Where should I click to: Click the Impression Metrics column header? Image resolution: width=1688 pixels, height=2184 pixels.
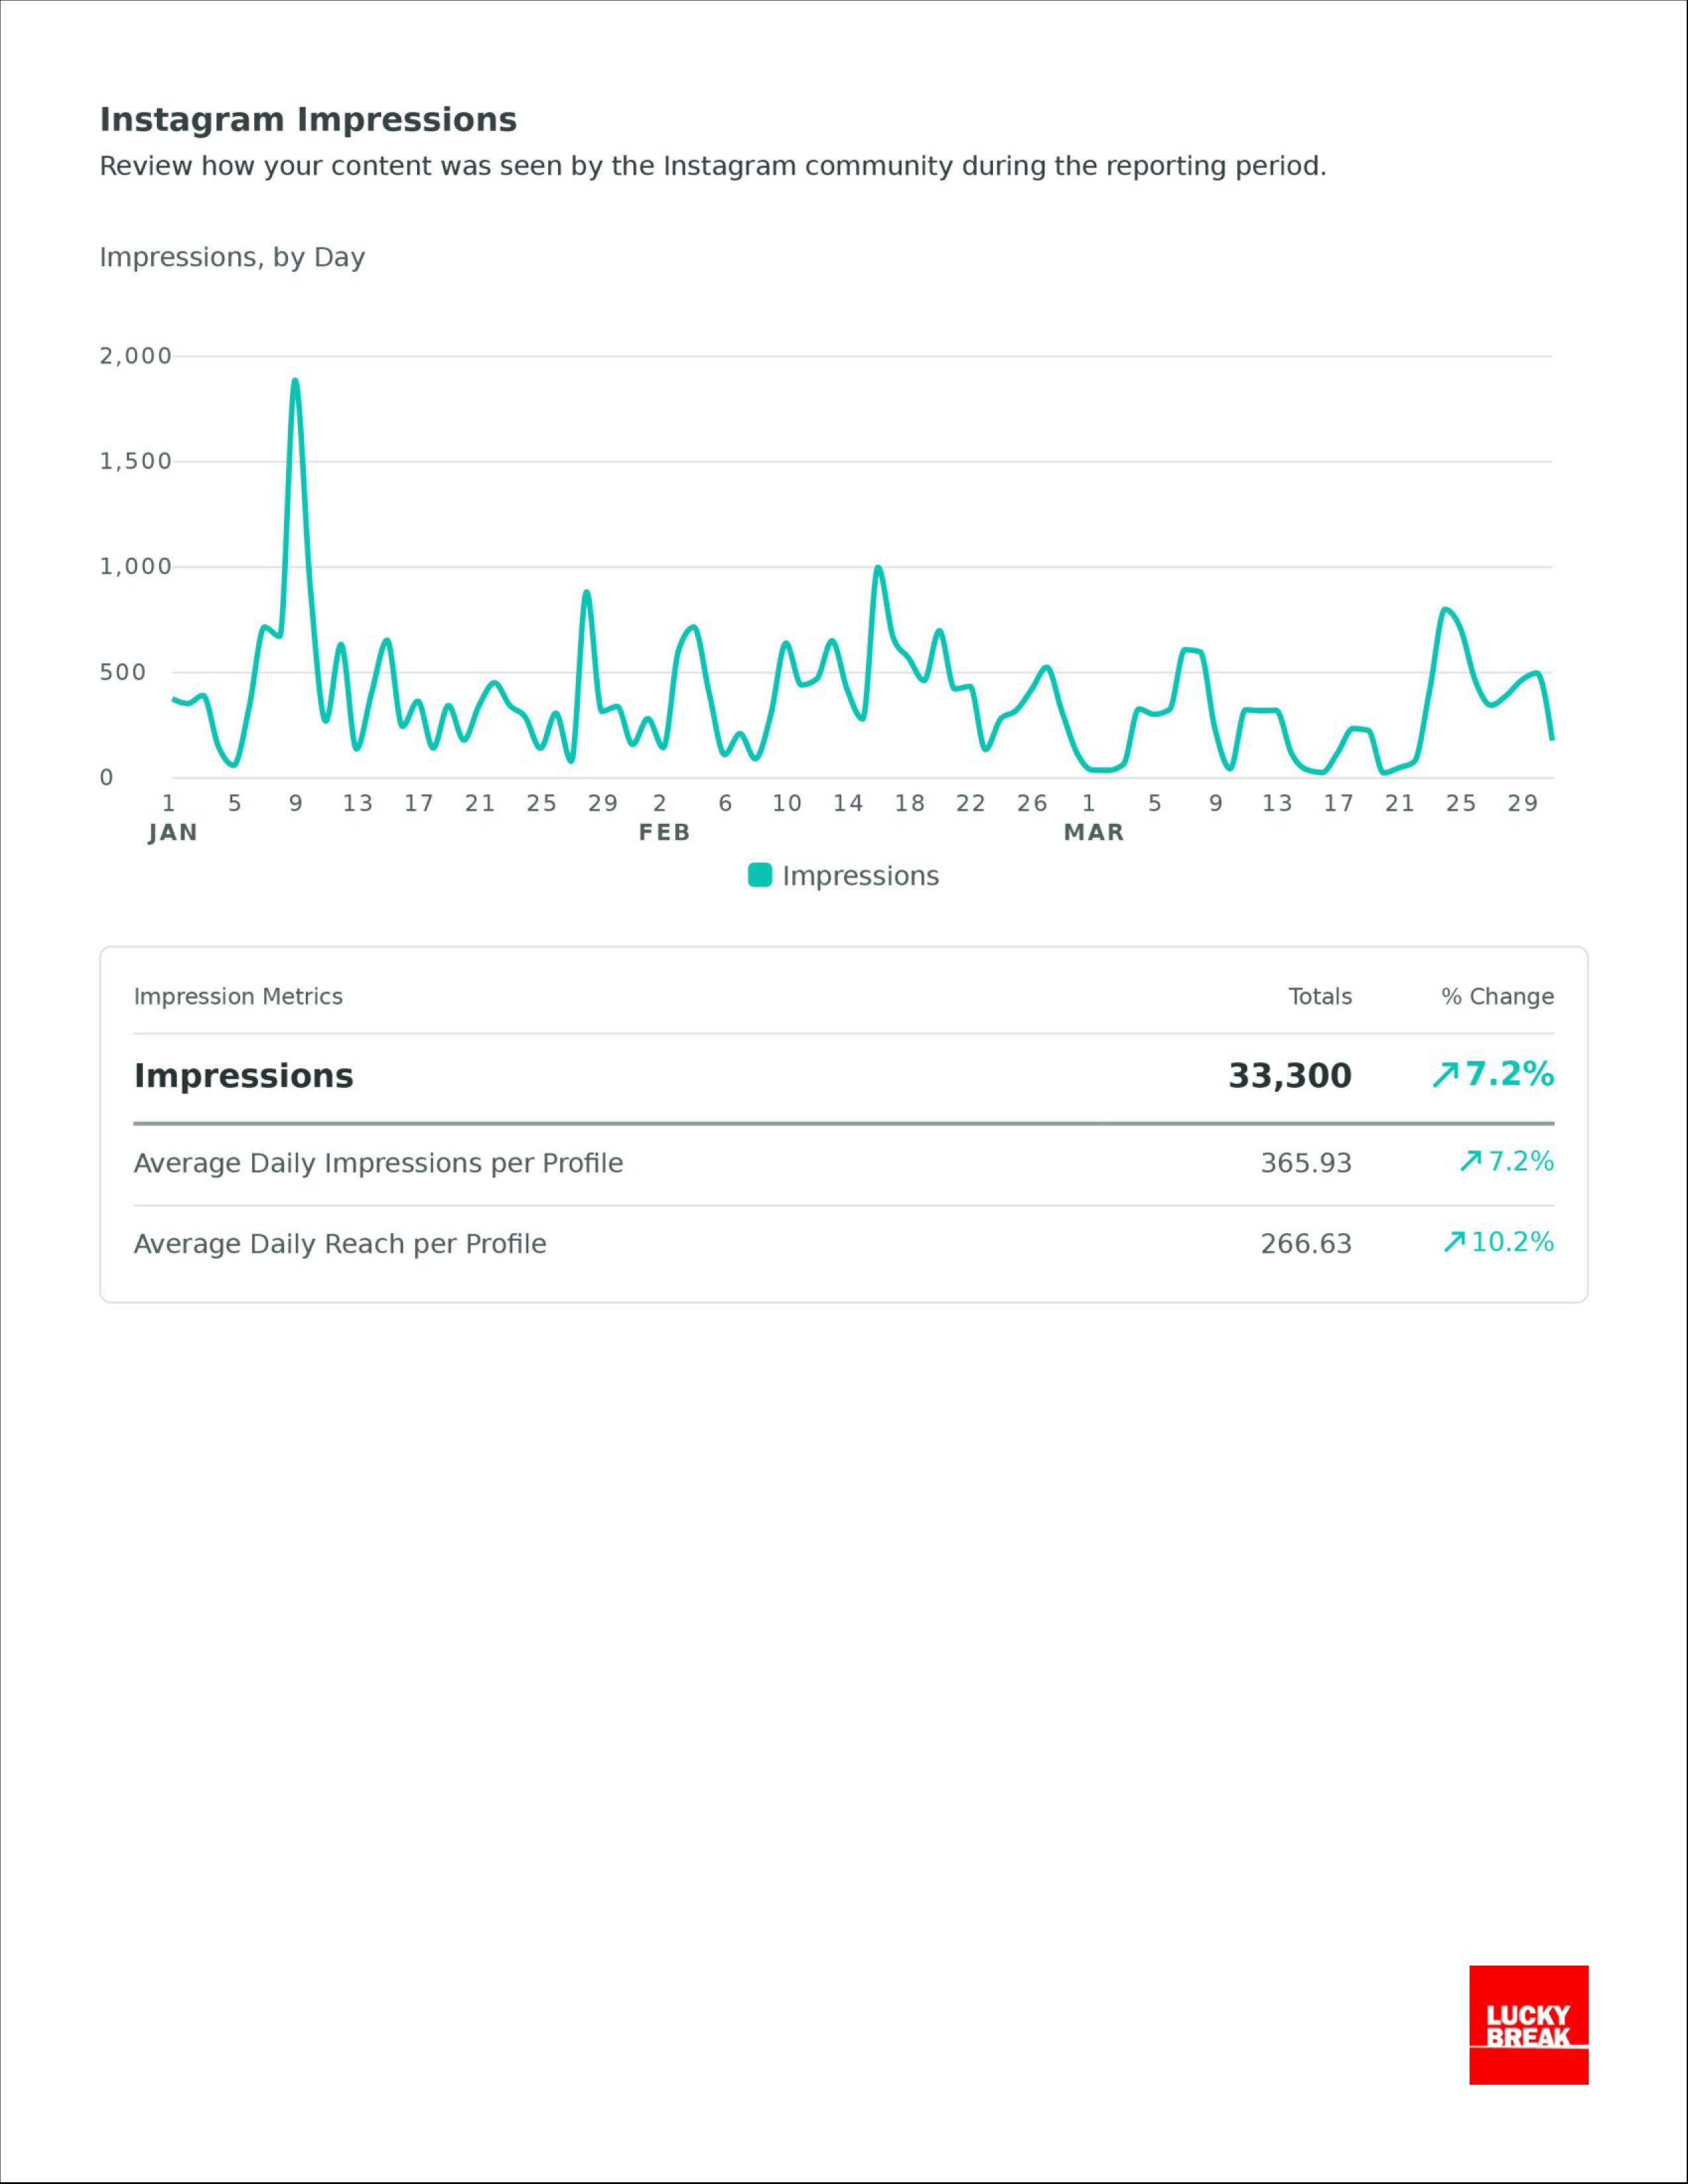tap(238, 996)
